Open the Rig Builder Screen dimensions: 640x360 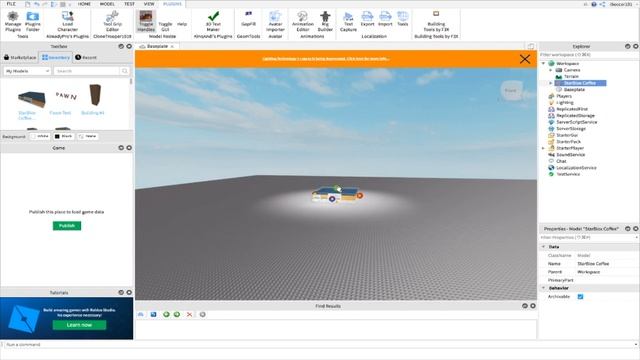(325, 22)
